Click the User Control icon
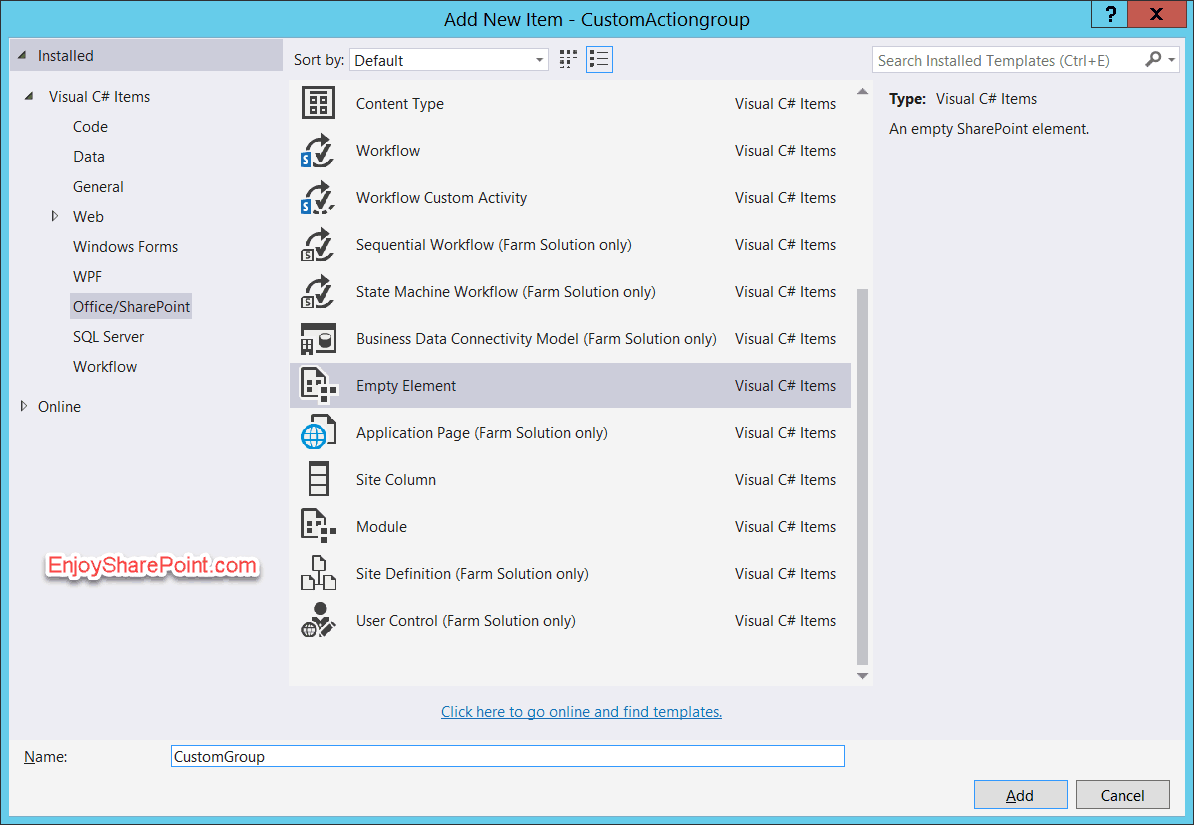1194x825 pixels. point(318,621)
